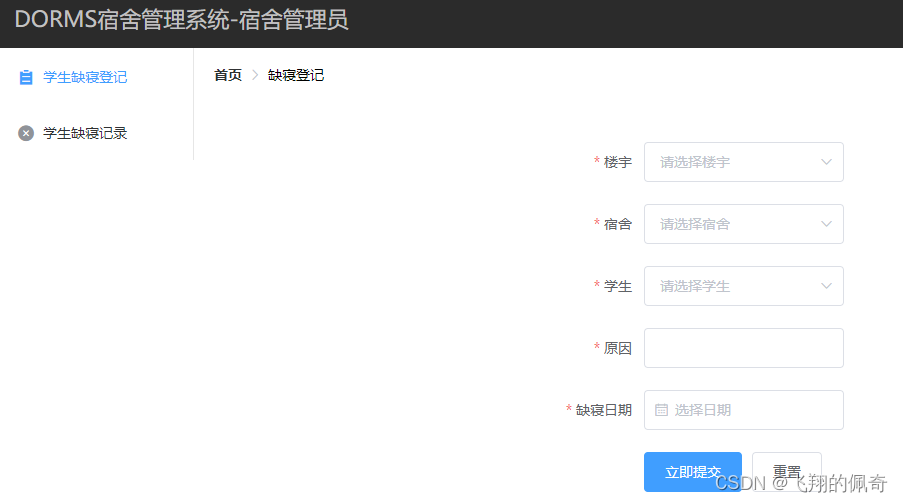Click the calendar icon in 缺寝日期 field
Screen dimensions: 903x502
click(x=661, y=410)
